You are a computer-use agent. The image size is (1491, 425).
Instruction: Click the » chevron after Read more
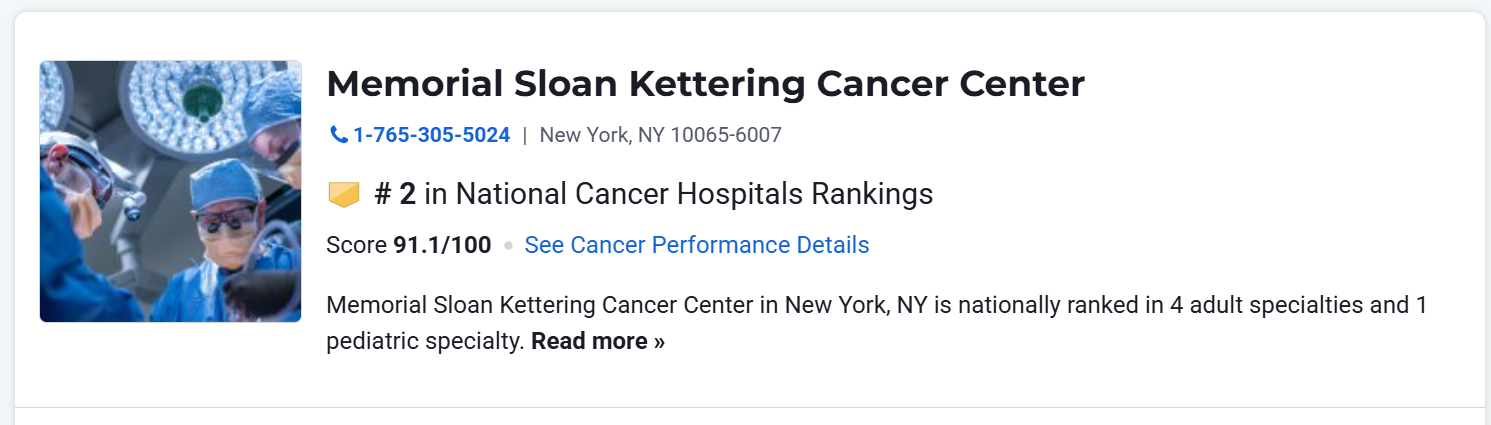(x=659, y=342)
